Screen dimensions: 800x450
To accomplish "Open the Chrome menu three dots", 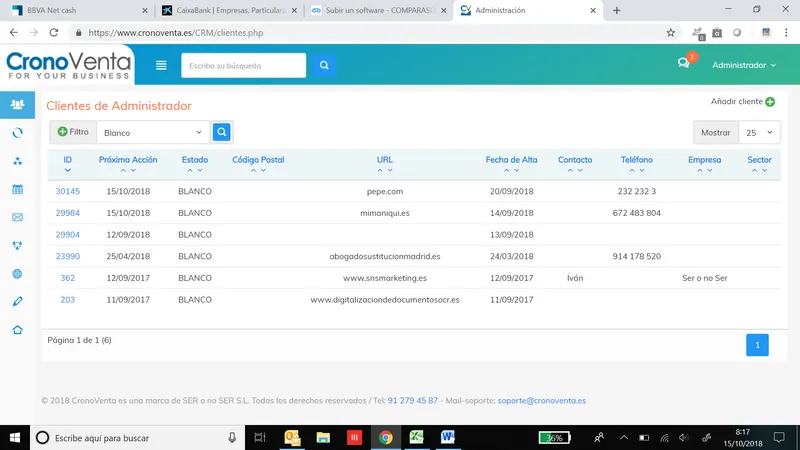I will click(x=786, y=33).
